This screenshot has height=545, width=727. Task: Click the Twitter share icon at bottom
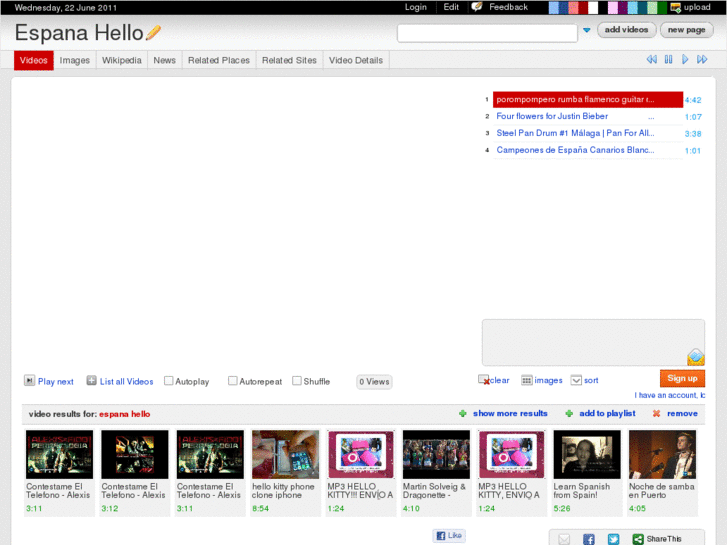(x=613, y=539)
